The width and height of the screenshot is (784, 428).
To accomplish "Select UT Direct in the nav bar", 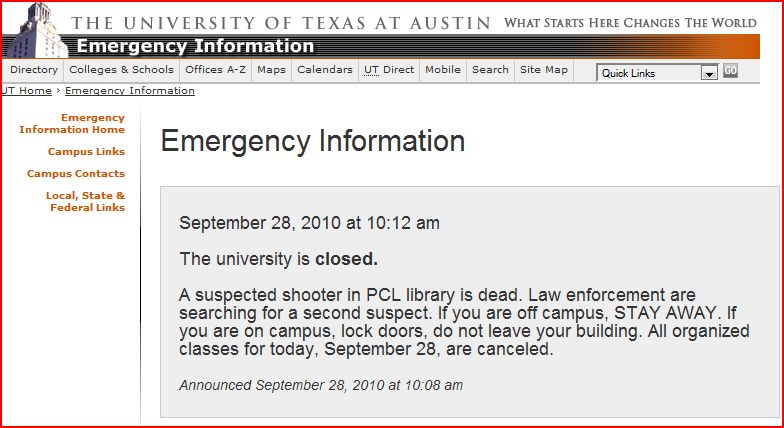I will 389,70.
